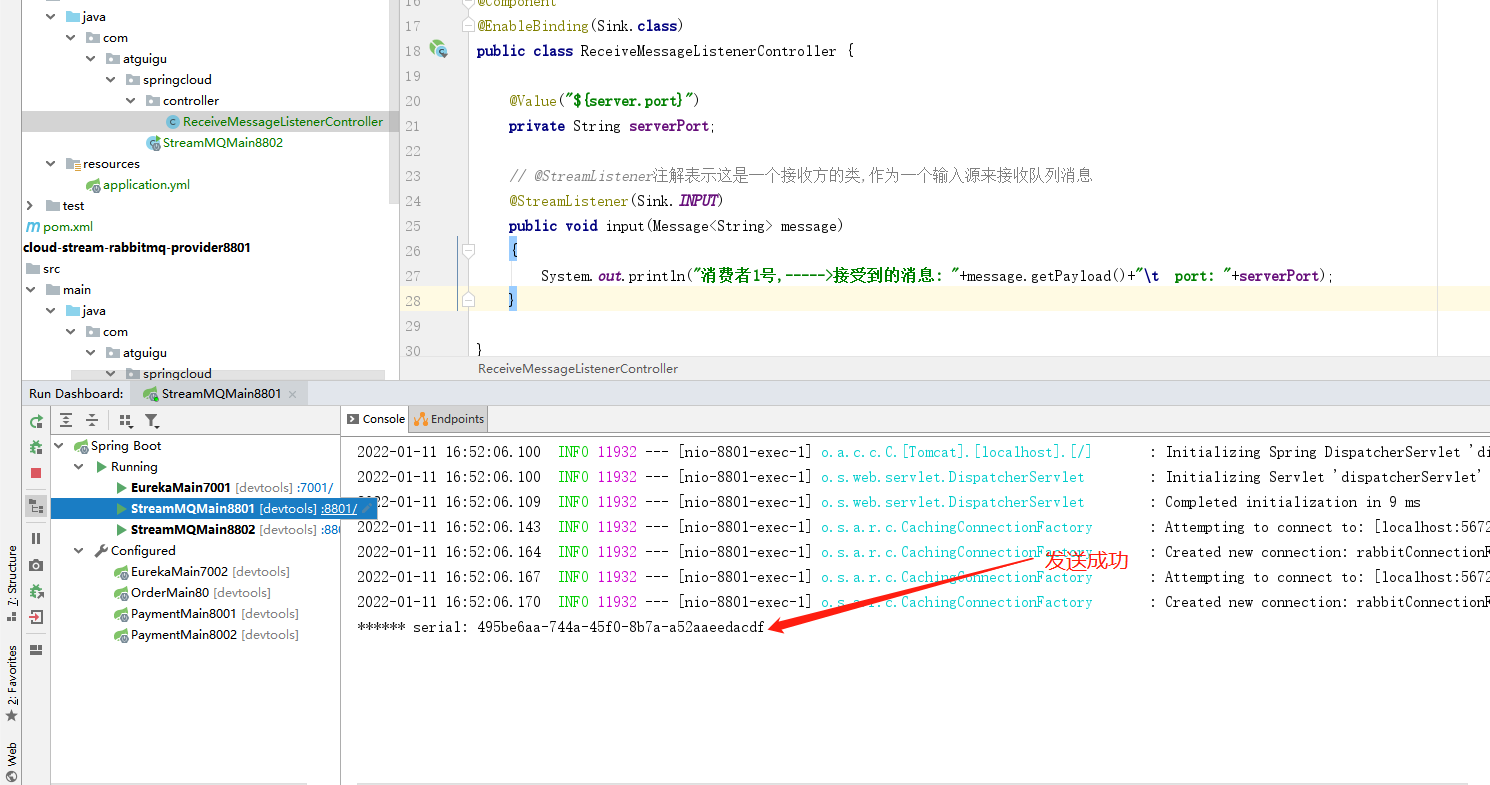The height and width of the screenshot is (785, 1490).
Task: Select StreamMQMain8802 file in project tree
Action: click(x=222, y=143)
